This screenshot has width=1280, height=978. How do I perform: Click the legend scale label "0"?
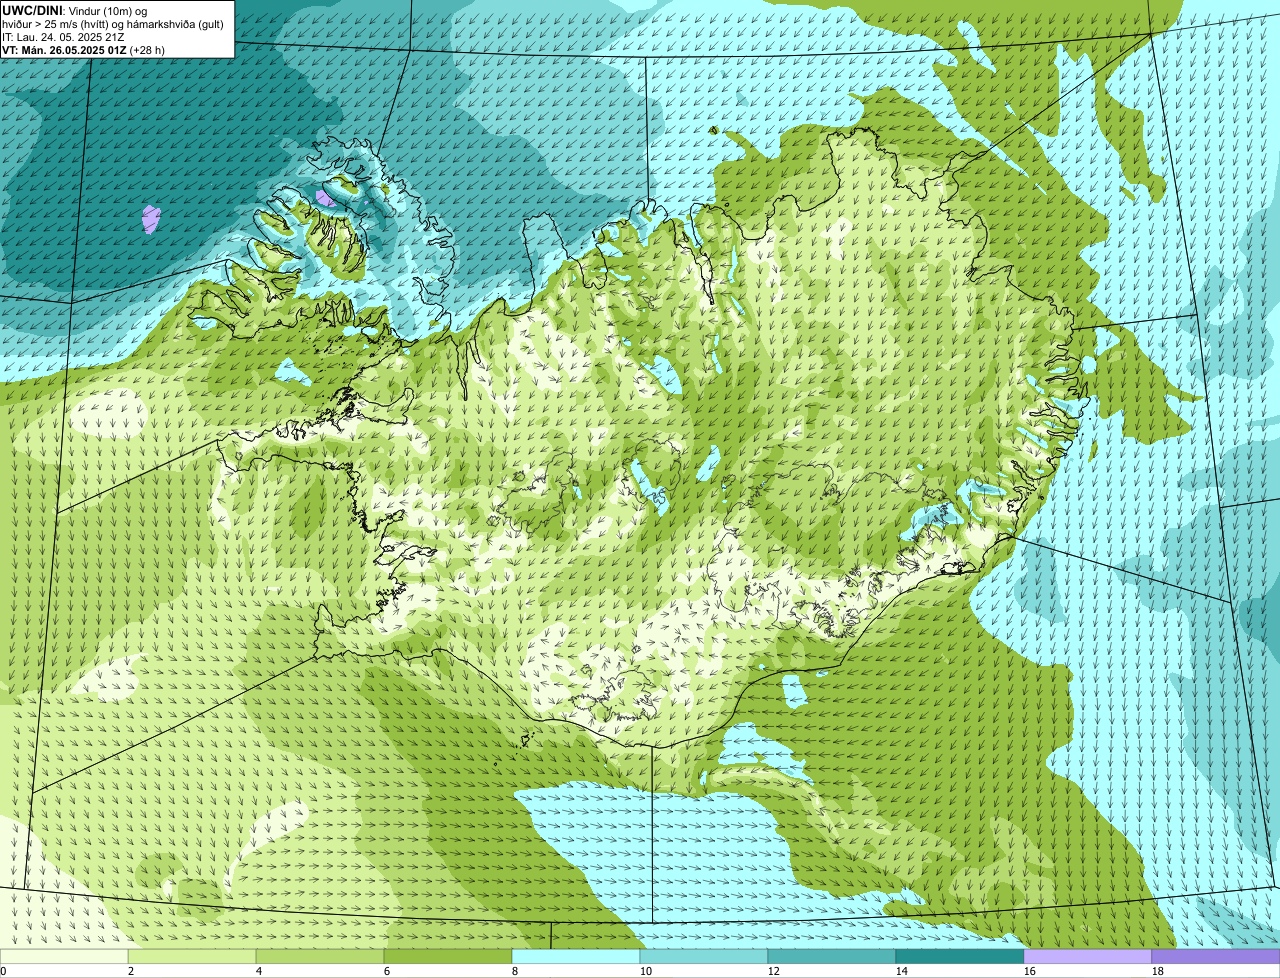4,971
